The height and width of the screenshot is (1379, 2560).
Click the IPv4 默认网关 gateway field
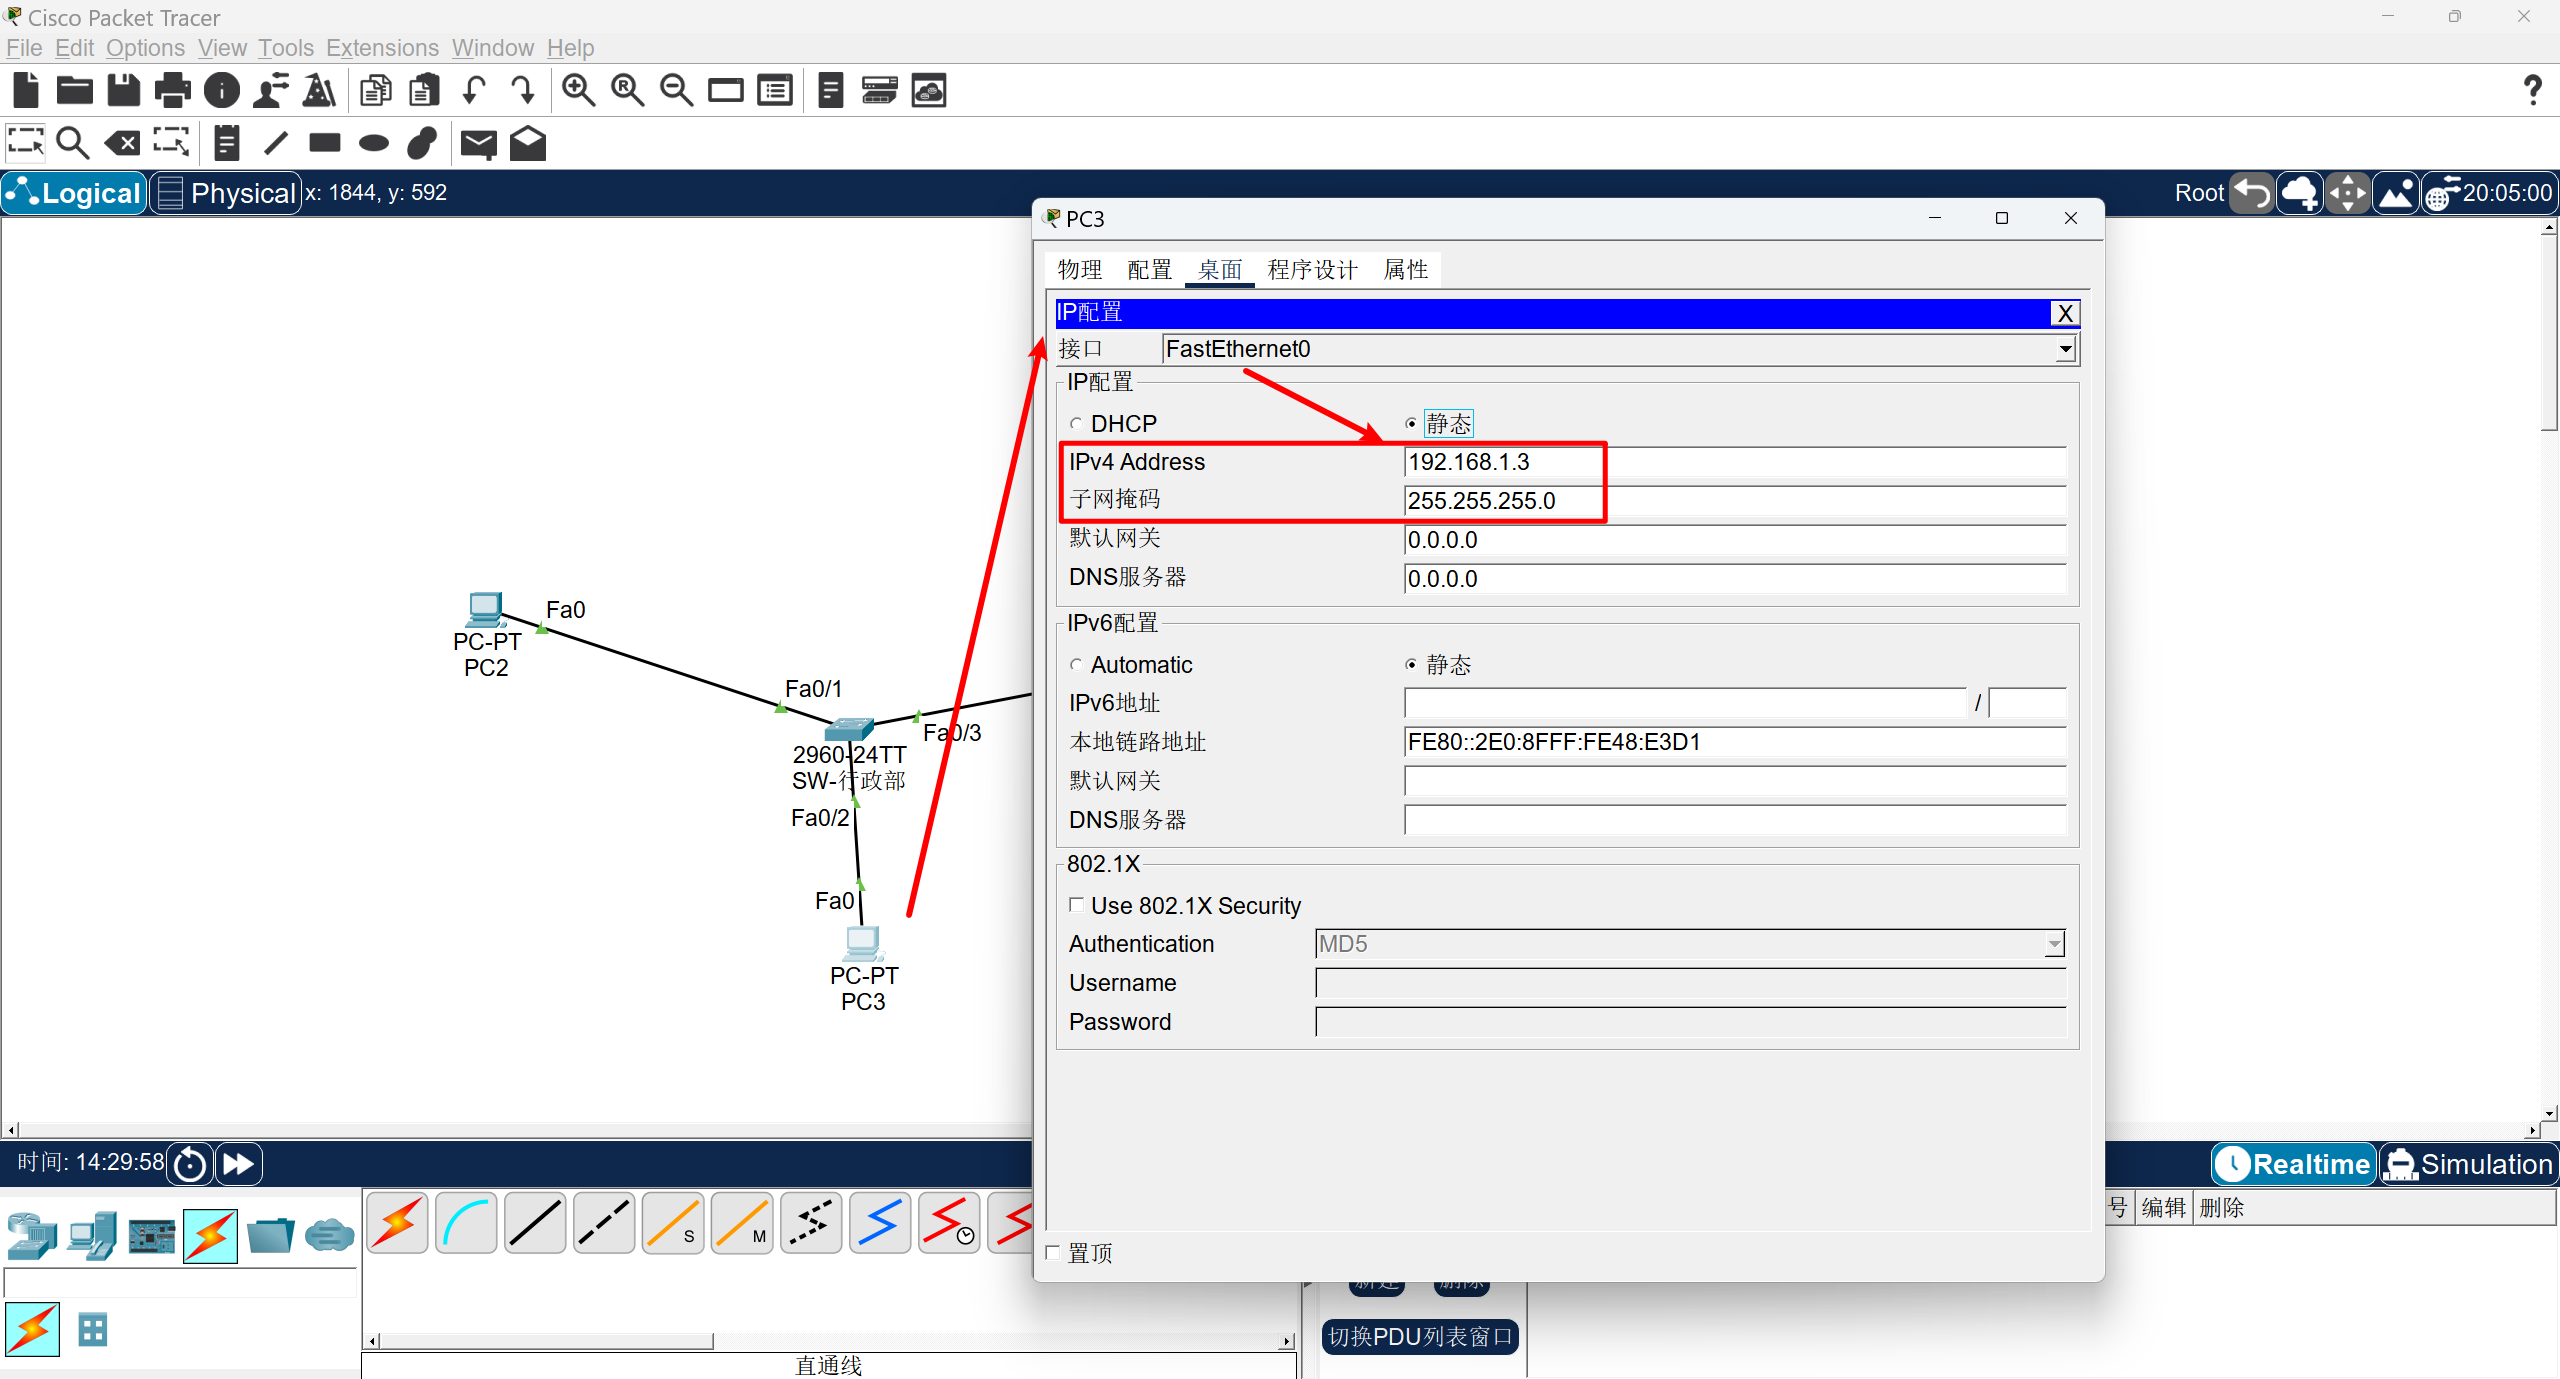(x=1735, y=540)
